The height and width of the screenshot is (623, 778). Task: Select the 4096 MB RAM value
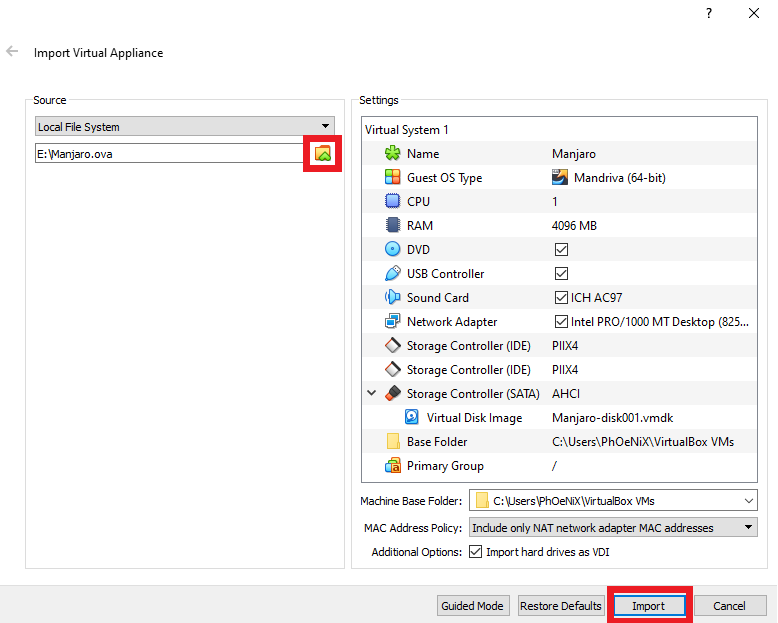click(574, 226)
